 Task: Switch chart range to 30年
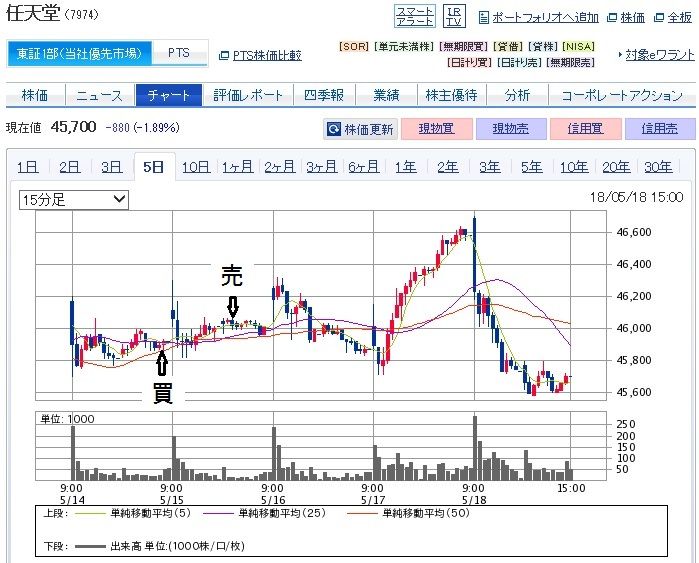(x=658, y=167)
